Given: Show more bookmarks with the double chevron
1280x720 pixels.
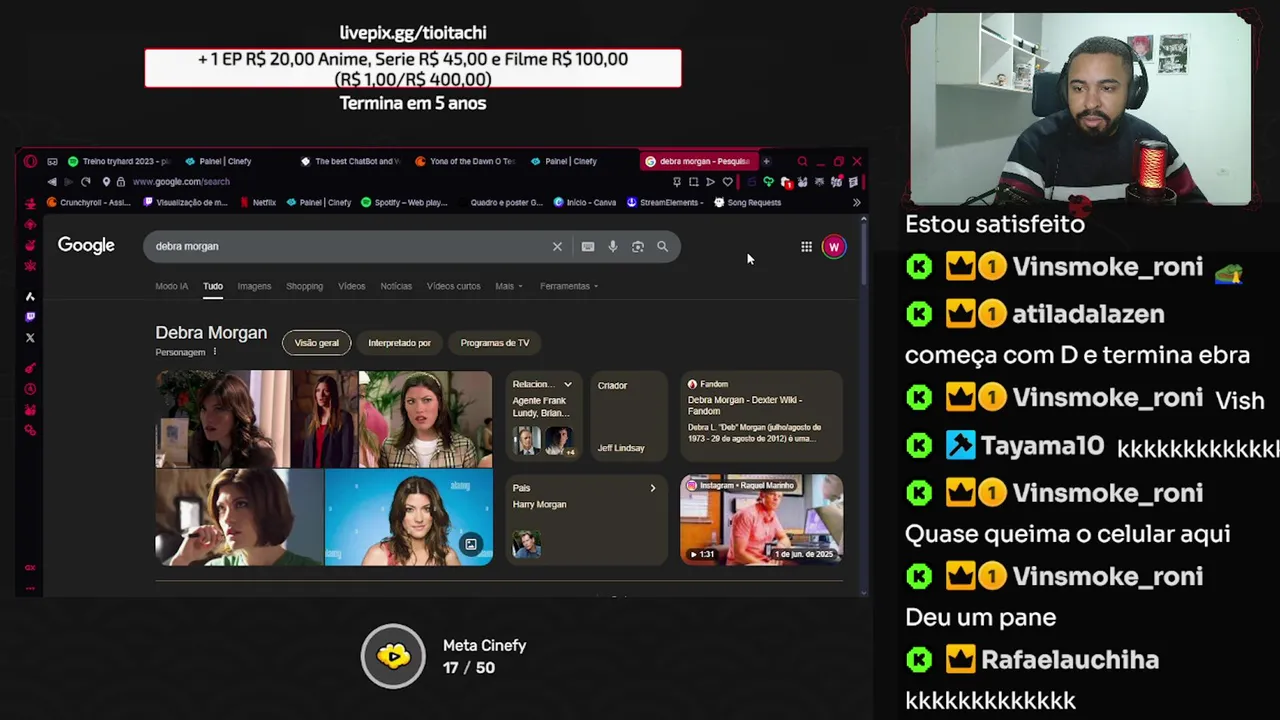Looking at the screenshot, I should (x=856, y=202).
